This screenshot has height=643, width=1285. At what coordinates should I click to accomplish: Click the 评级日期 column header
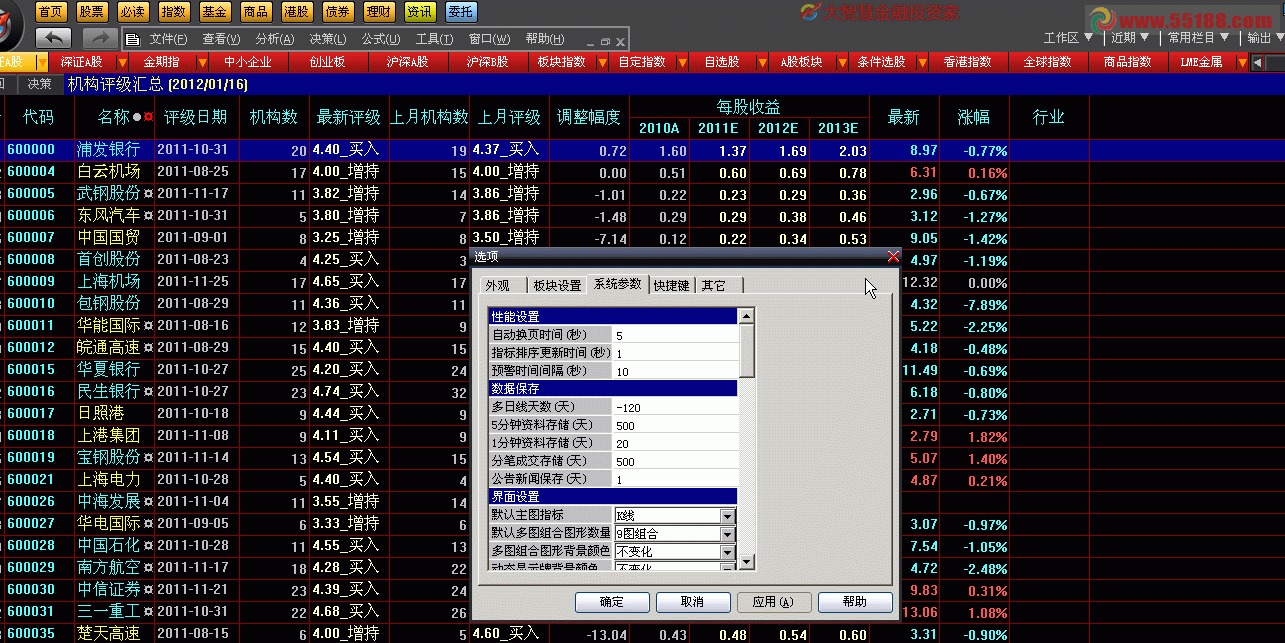(x=196, y=117)
